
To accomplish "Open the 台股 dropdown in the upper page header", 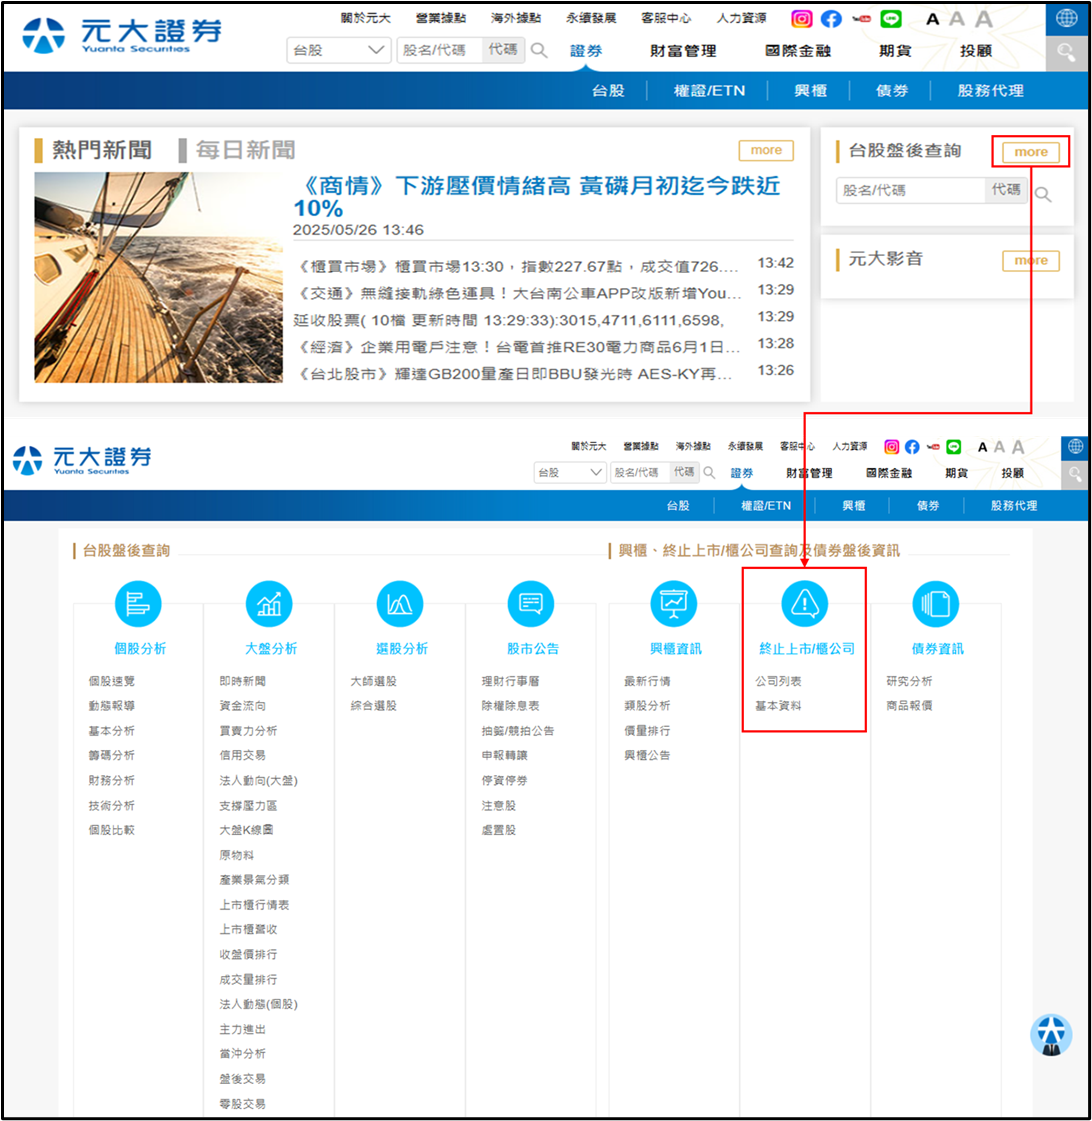I will coord(339,50).
